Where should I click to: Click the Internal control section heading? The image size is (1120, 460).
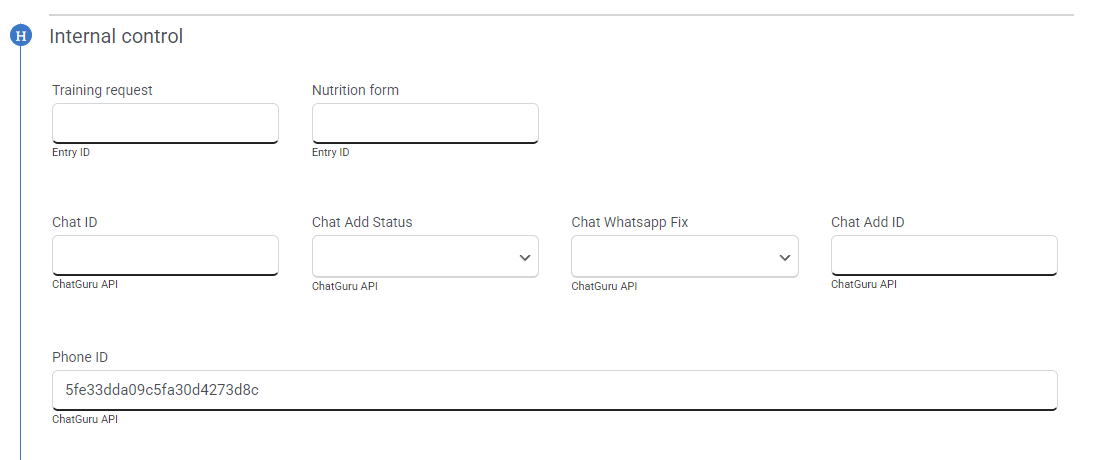116,37
